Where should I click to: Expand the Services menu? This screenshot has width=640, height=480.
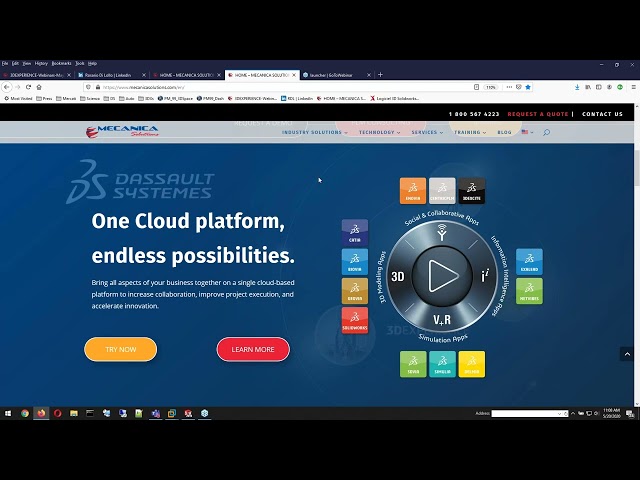click(x=427, y=132)
